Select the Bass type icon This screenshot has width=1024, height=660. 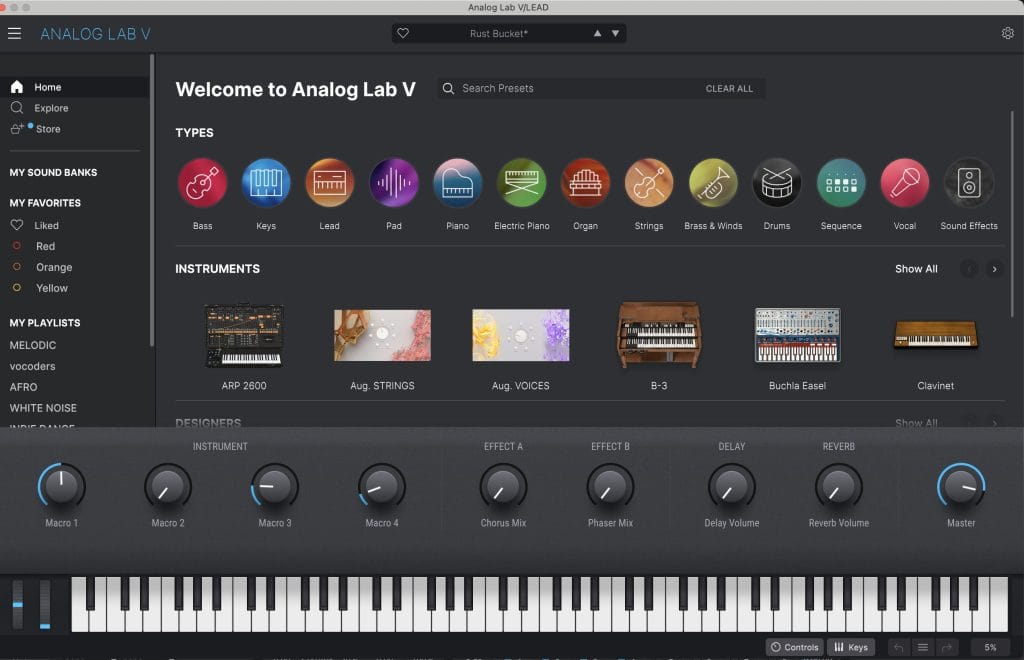point(202,183)
